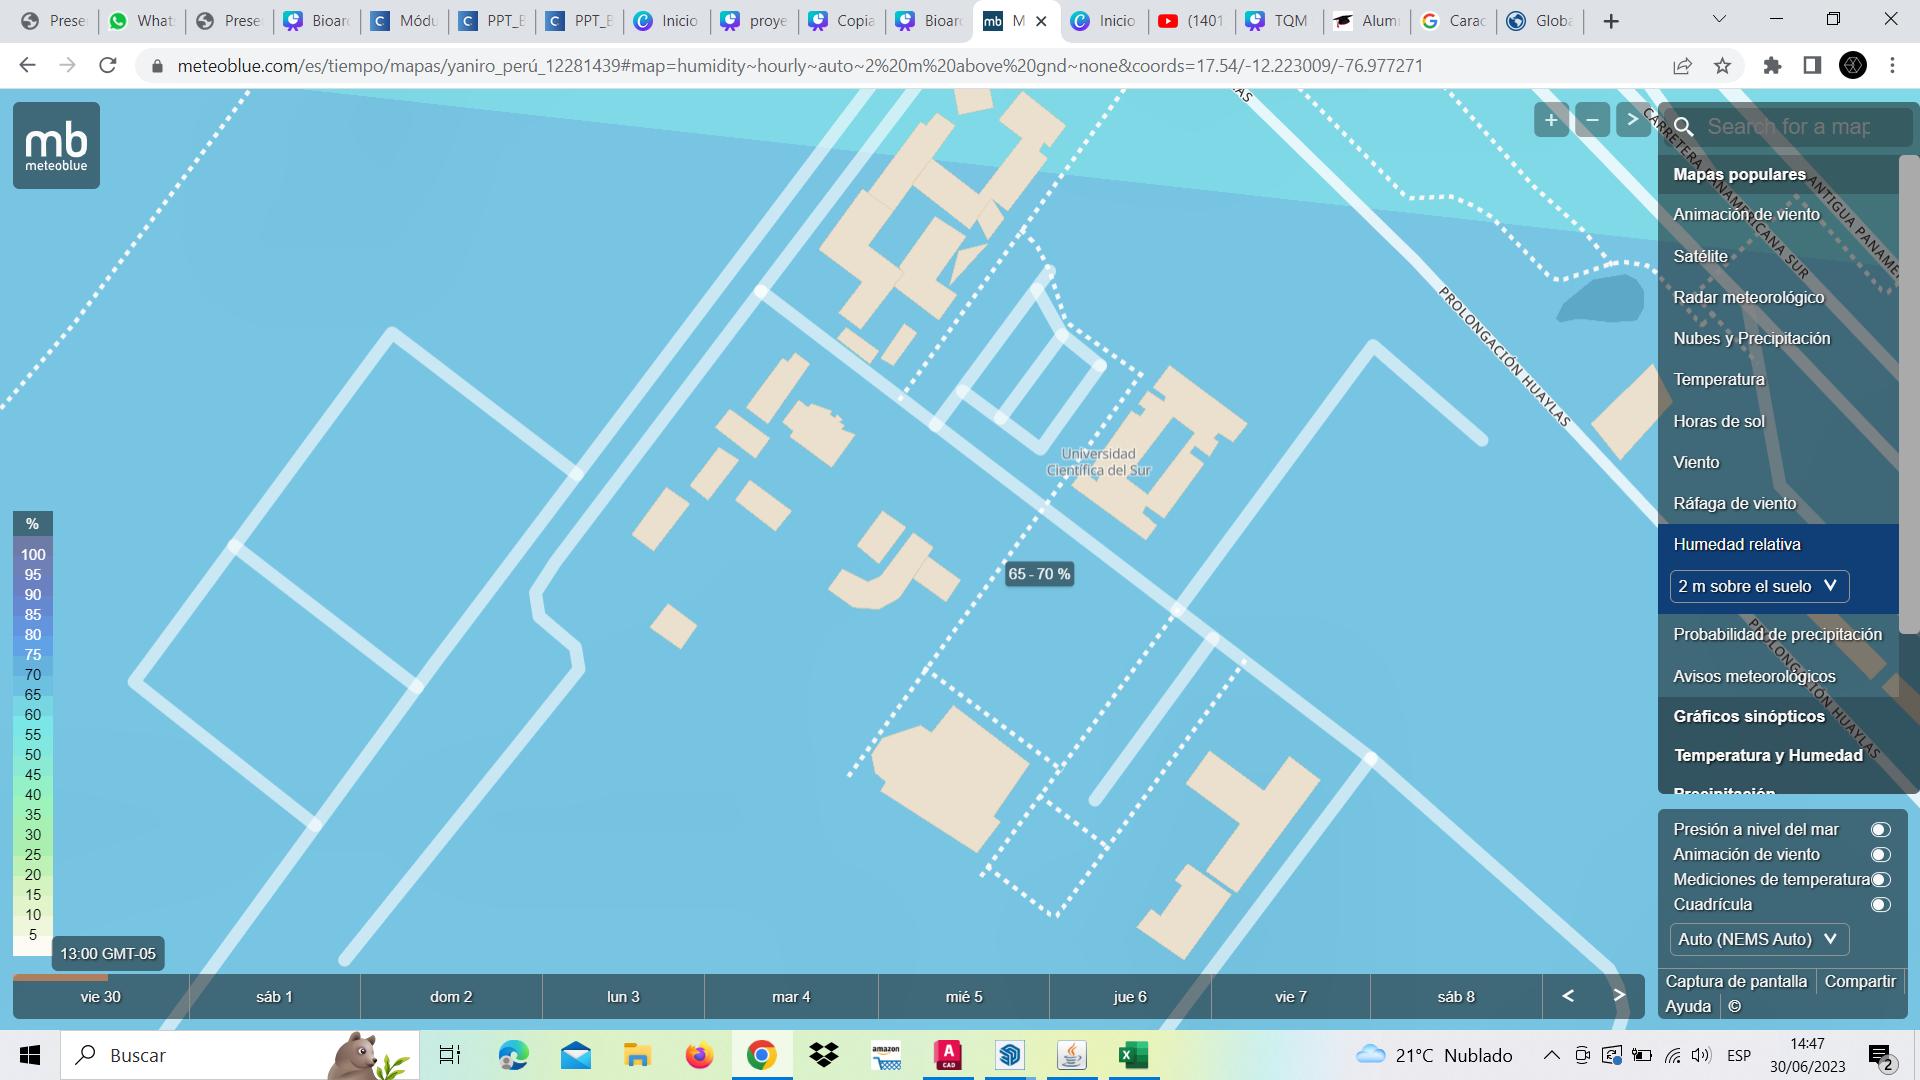
Task: Toggle Animación de viento overlay switch
Action: point(1880,854)
